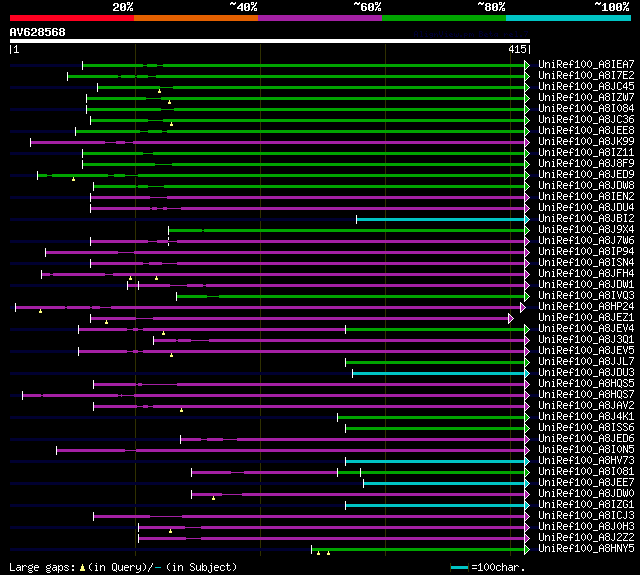This screenshot has height=575, width=640.
Task: Click the UniRef100_A8IEN2 label
Action: tap(586, 197)
